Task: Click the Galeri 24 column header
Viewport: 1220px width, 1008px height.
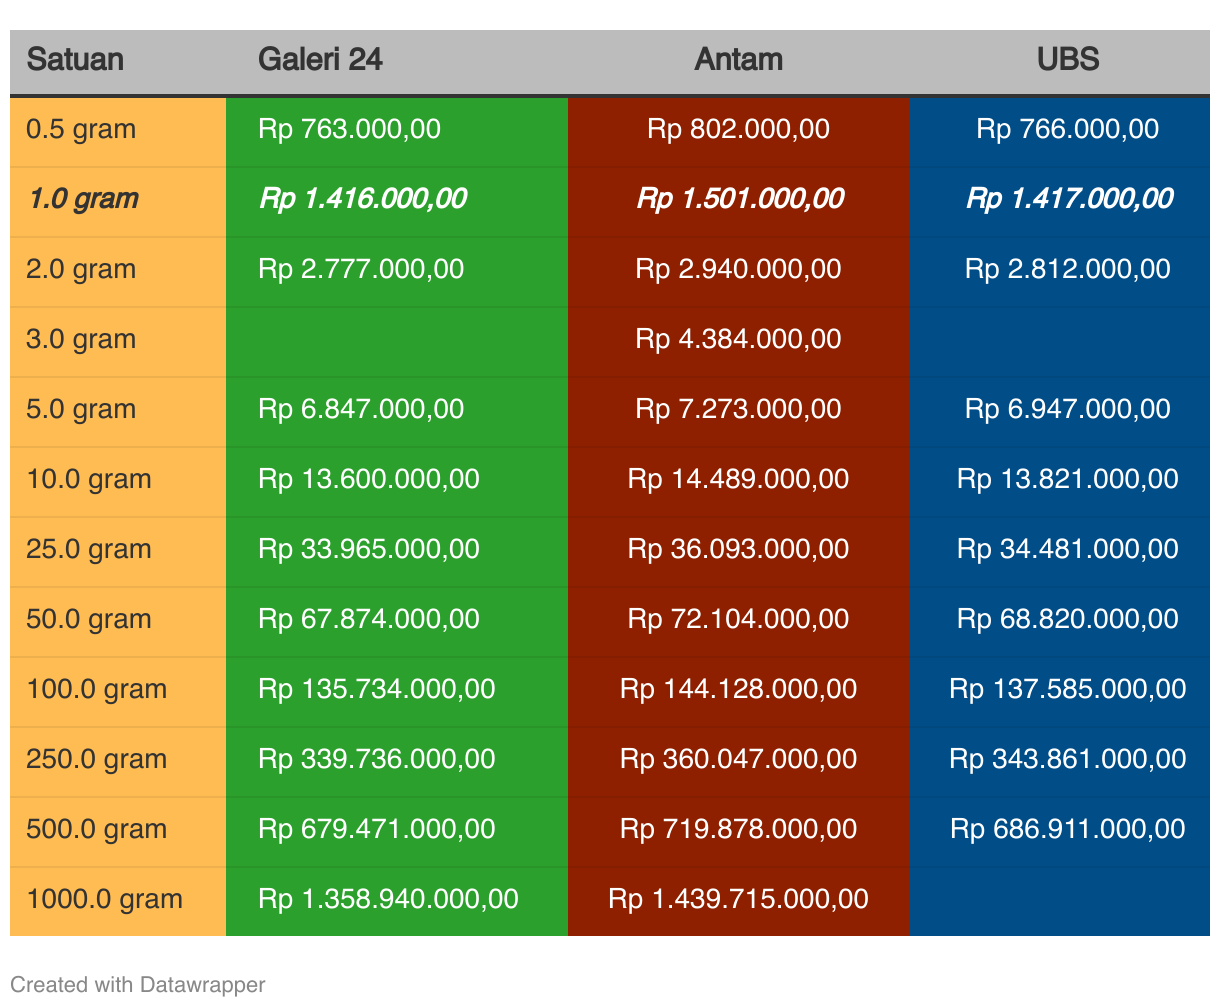Action: (320, 60)
